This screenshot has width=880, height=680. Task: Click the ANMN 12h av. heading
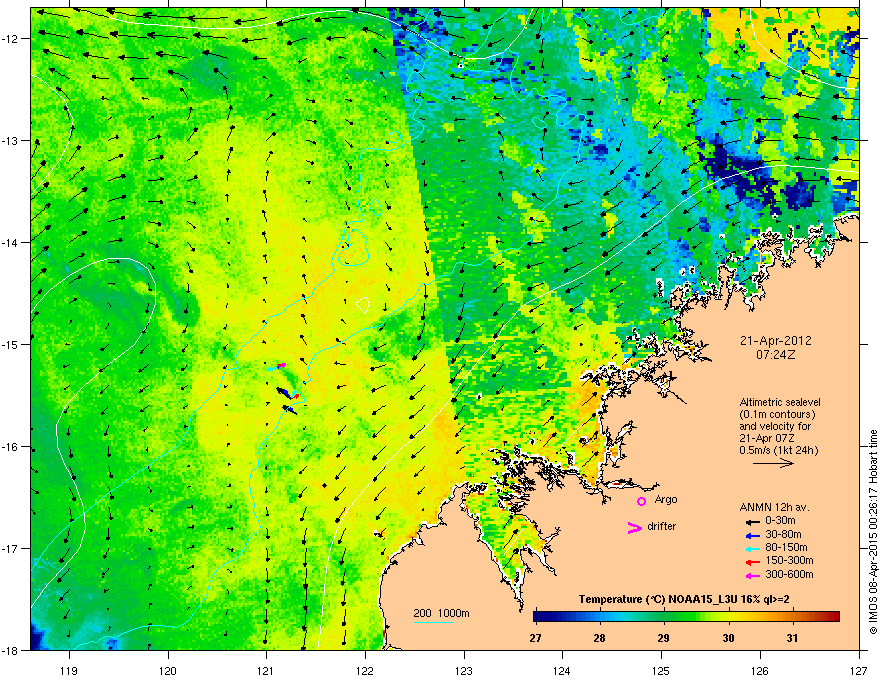pyautogui.click(x=774, y=507)
